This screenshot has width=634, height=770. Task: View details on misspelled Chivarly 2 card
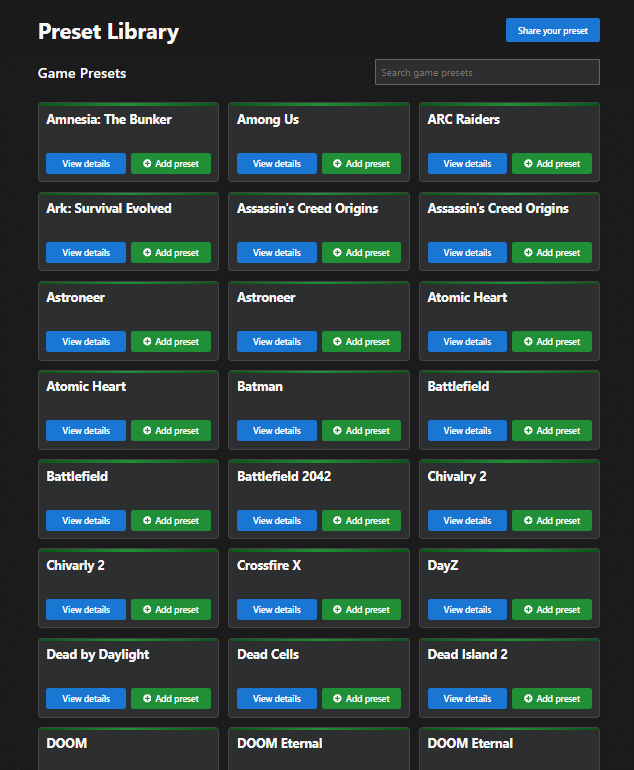tap(86, 609)
